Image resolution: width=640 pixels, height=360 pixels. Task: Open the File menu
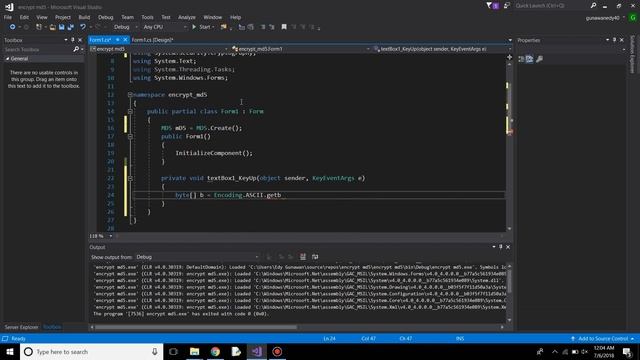[8, 17]
